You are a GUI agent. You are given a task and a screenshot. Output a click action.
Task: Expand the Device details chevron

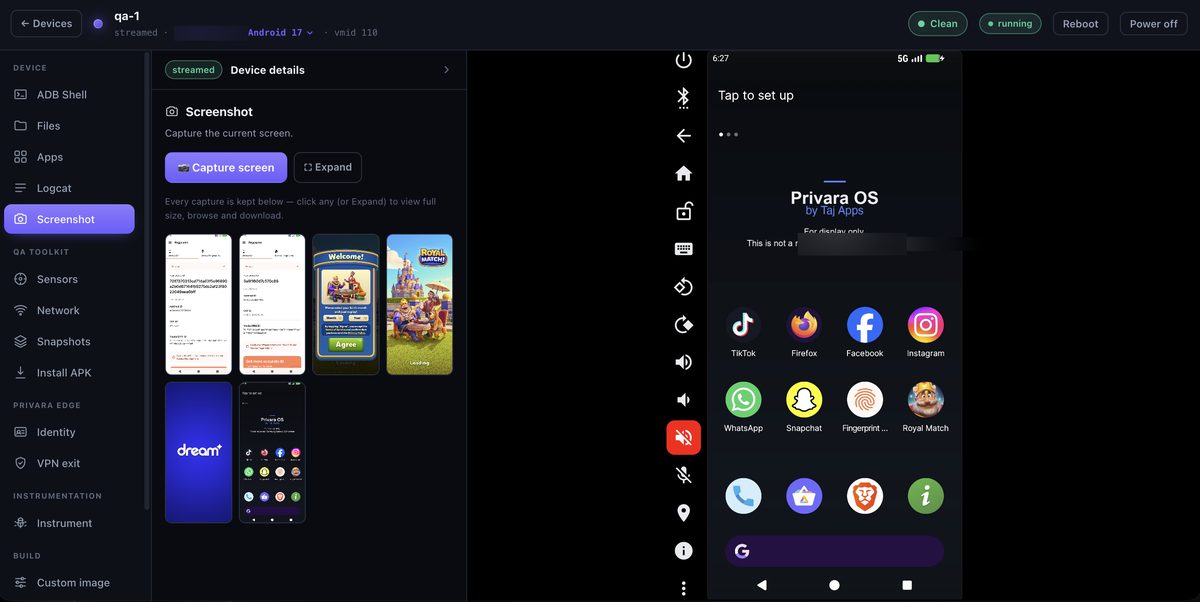446,70
